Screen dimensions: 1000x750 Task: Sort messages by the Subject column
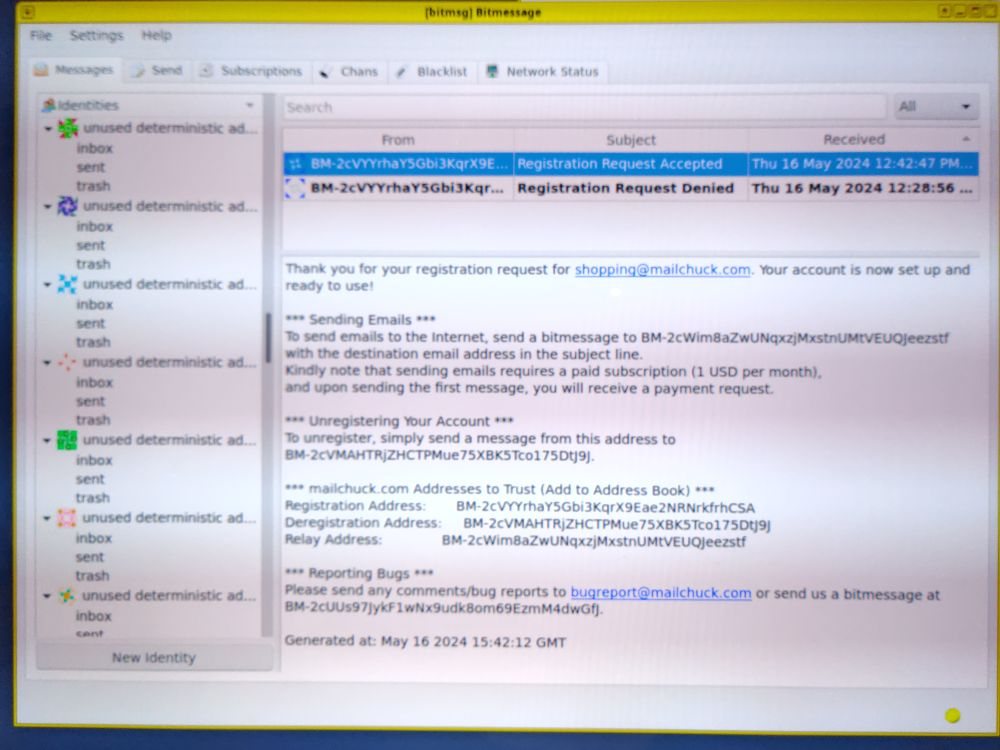coord(631,140)
